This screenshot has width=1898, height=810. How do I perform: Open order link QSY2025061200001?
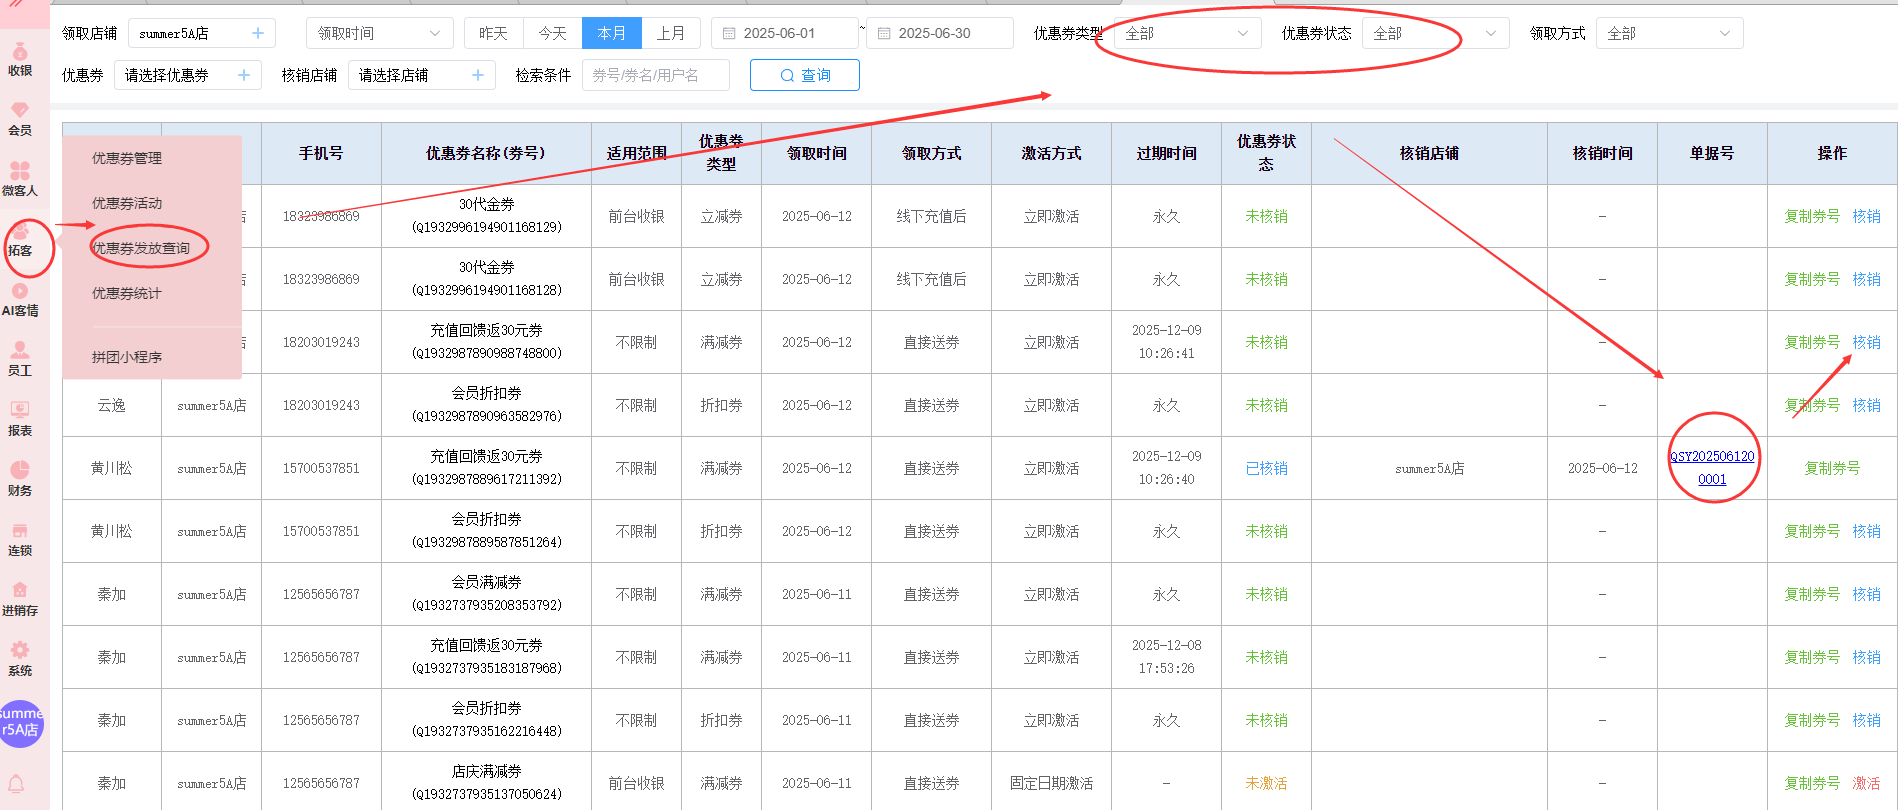click(1712, 467)
